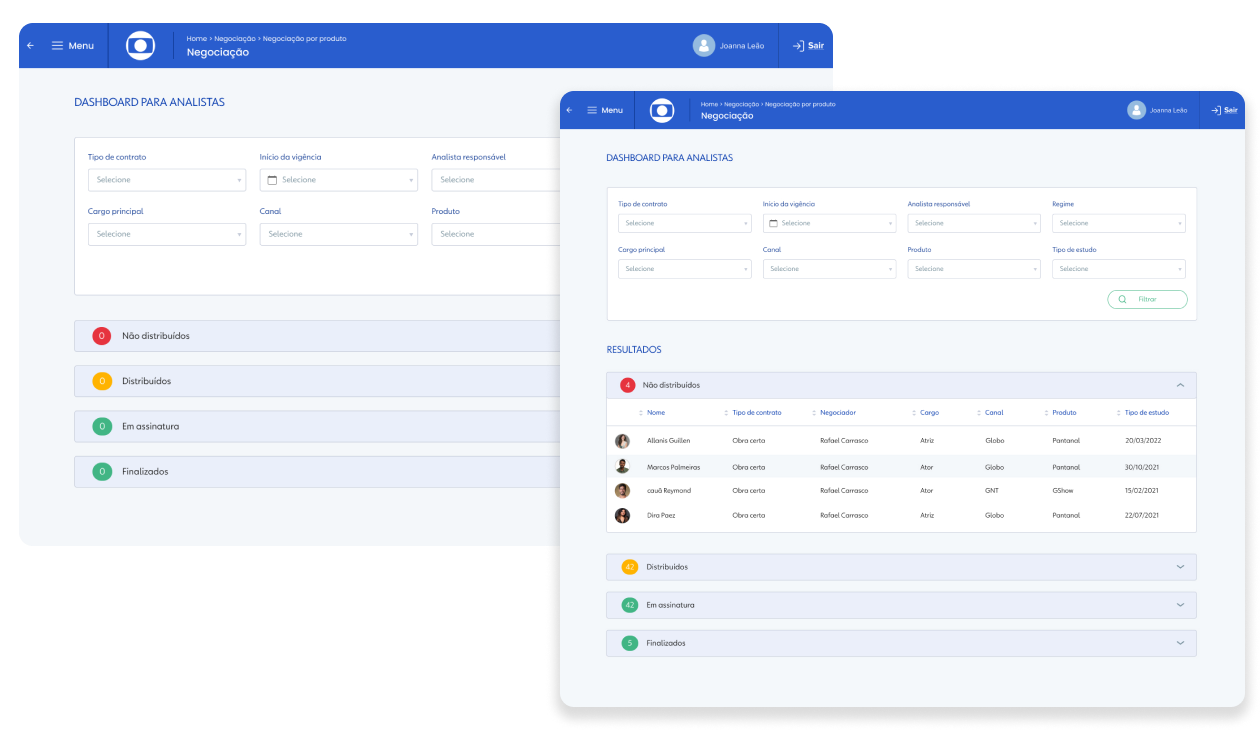Click the calendar icon in the front window's date field

(x=773, y=223)
